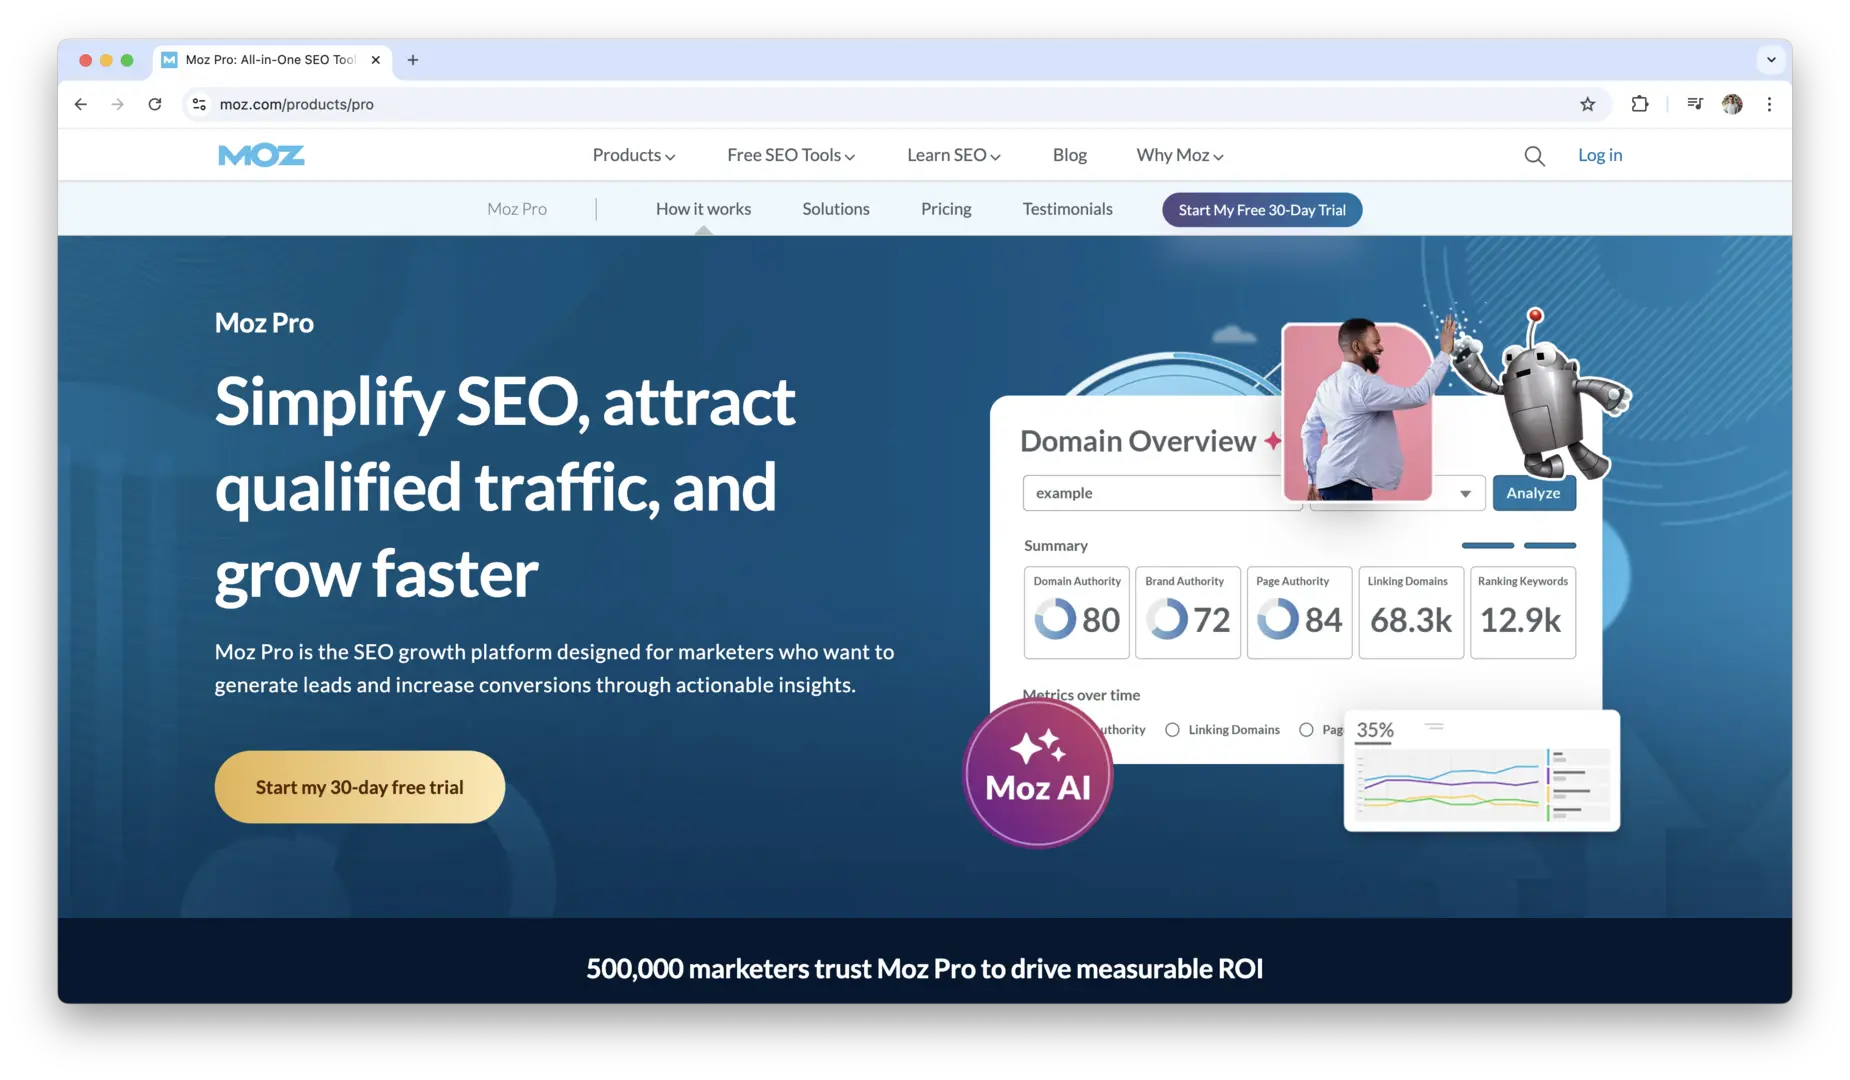Open the Pricing section link
1850x1080 pixels.
946,209
